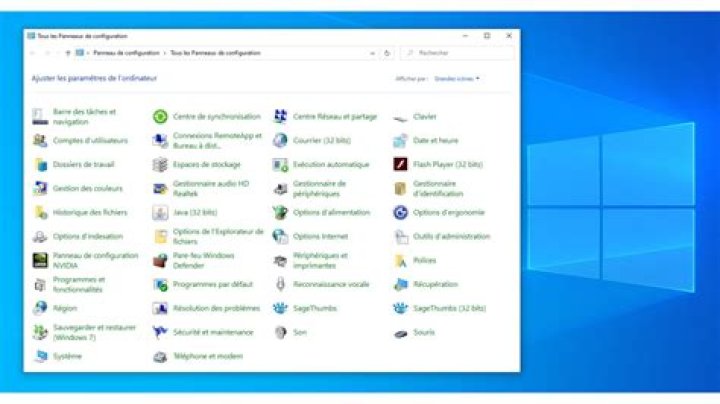Maximize the Control Panel window

tap(487, 36)
